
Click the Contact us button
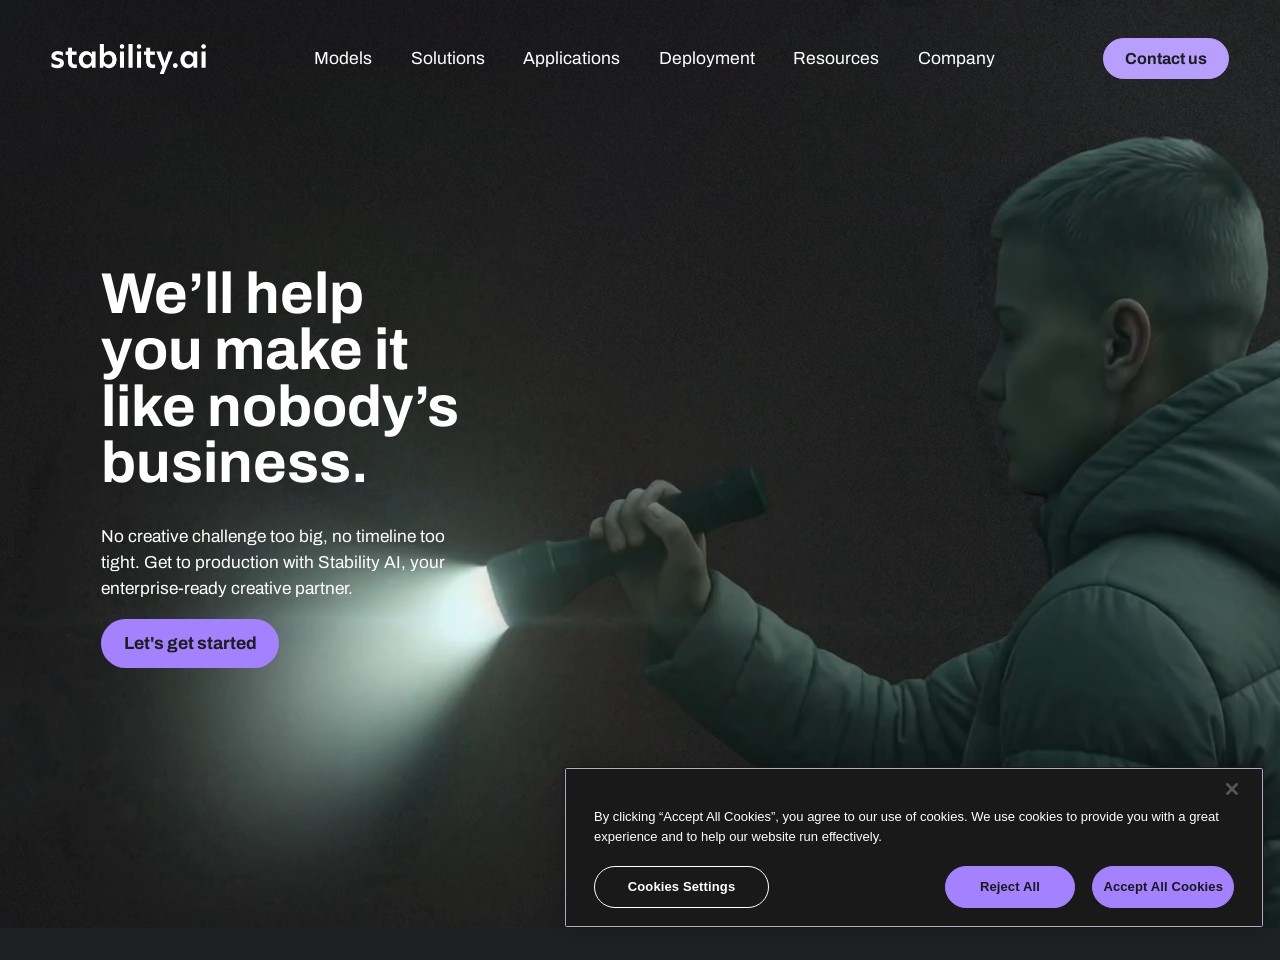[x=1166, y=58]
